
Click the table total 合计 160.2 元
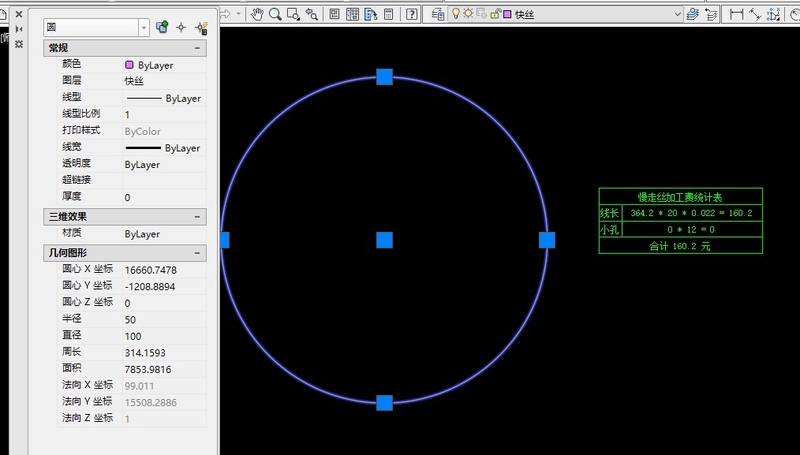[680, 246]
